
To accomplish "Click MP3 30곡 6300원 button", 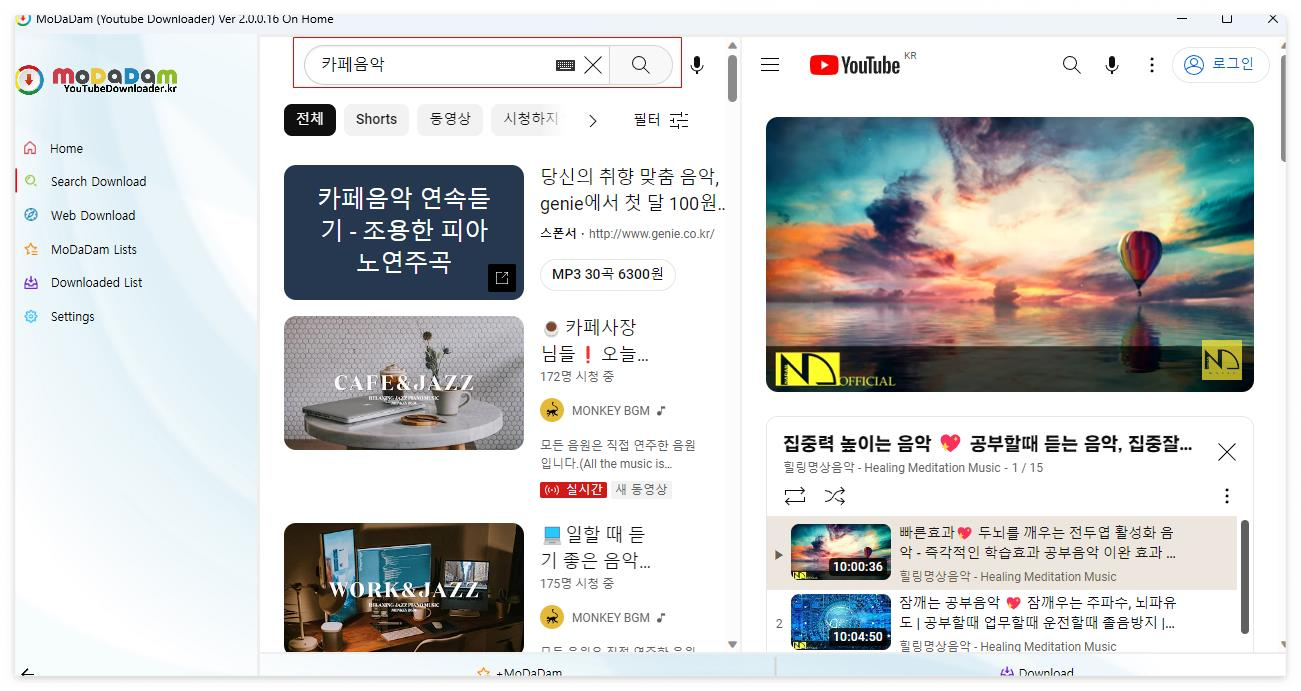I will [x=608, y=275].
